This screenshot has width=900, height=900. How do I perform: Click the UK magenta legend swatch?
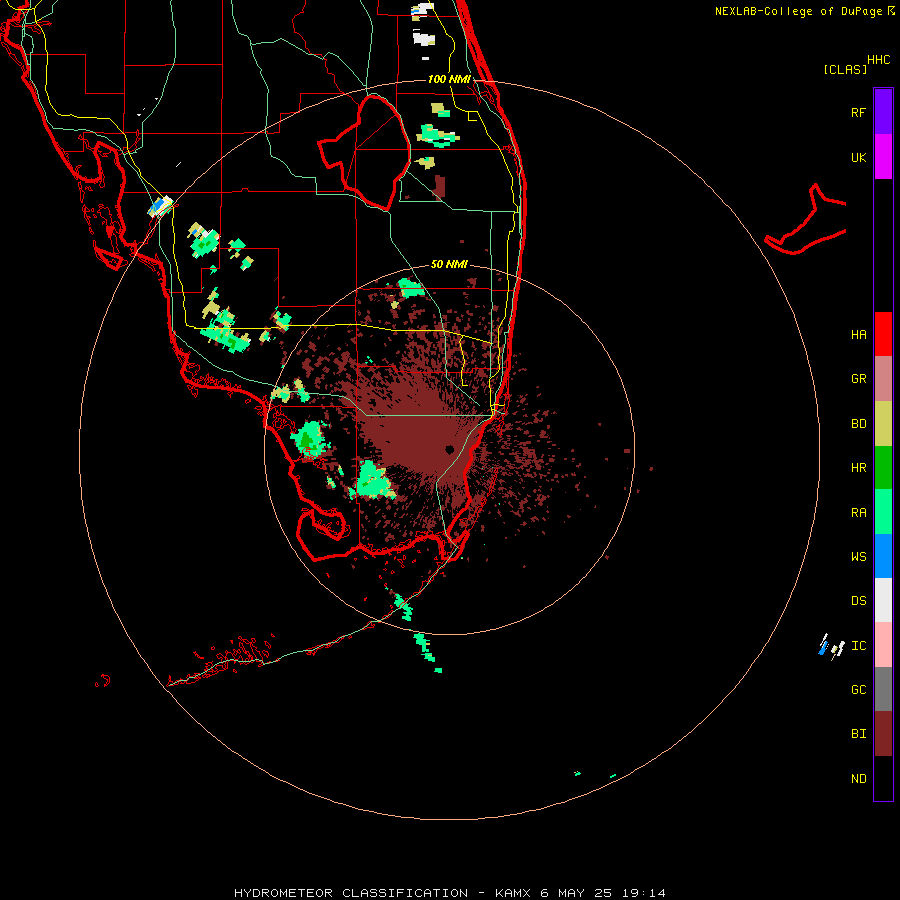coord(883,157)
